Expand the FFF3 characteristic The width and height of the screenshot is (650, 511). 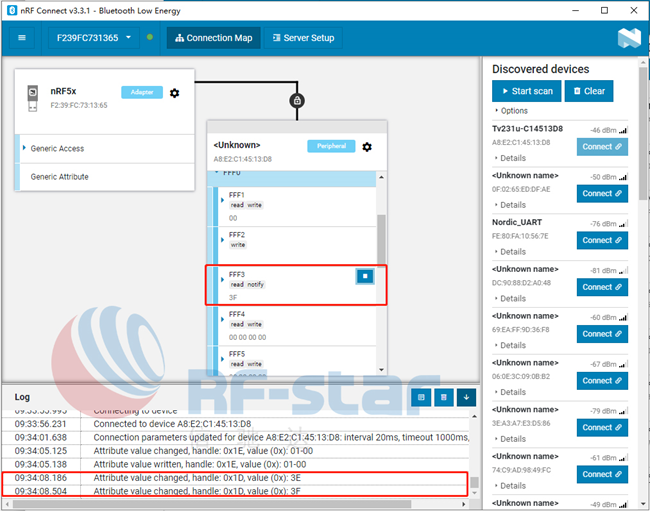222,280
